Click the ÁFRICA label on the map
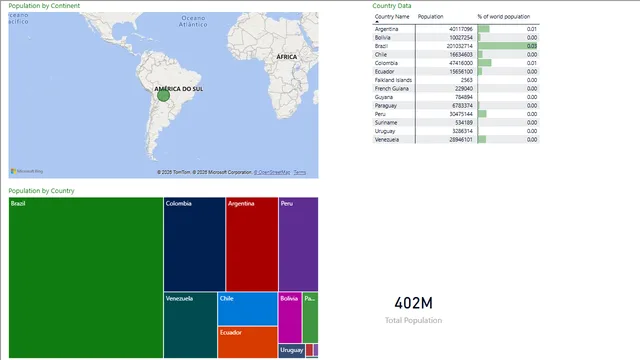This screenshot has width=640, height=360. (287, 57)
